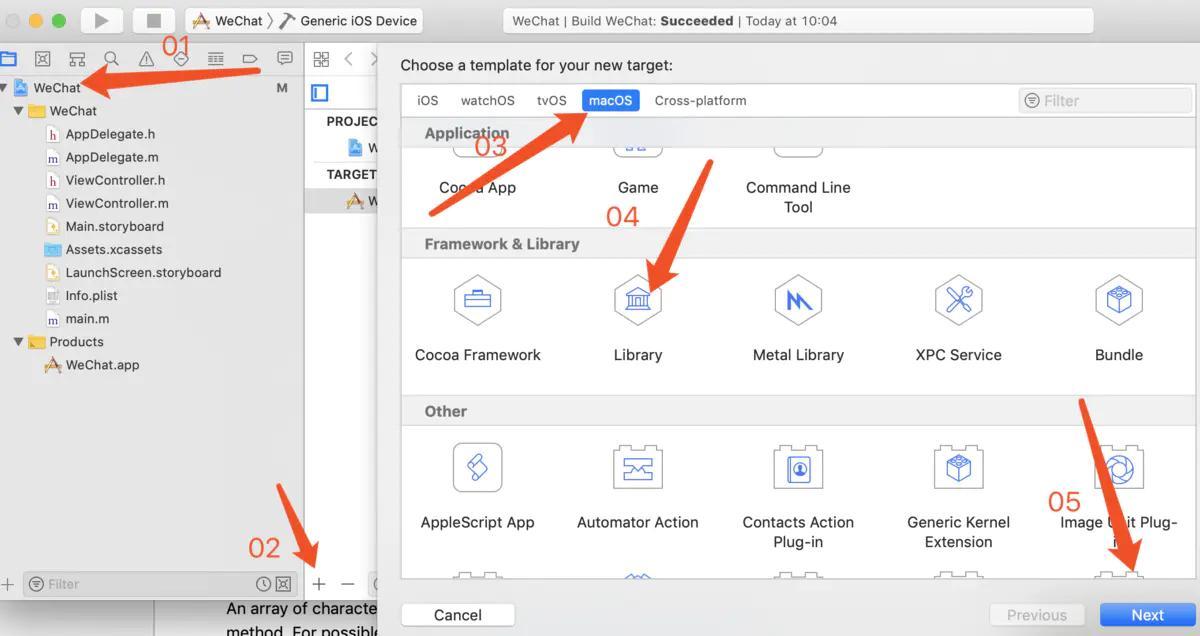Select AppDelegate.m in the navigator

point(111,157)
